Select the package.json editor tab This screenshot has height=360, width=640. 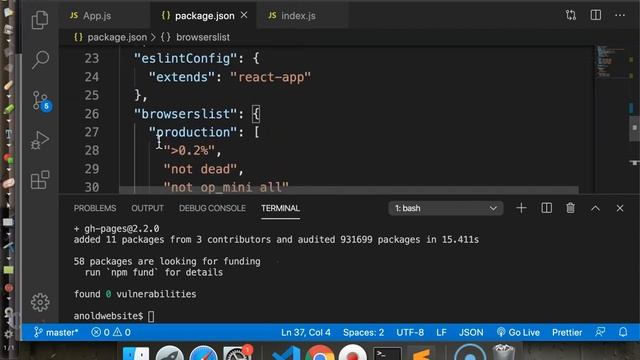pos(204,16)
